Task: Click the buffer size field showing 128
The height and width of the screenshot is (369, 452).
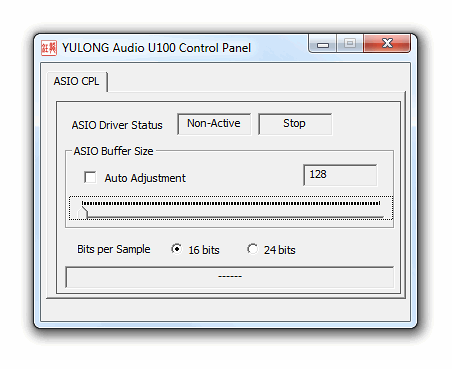Action: 340,175
